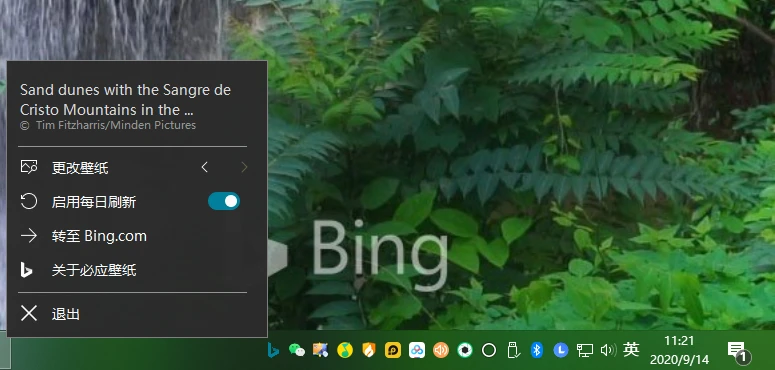
Task: Click the picture icon beside 更改壁纸
Action: (x=29, y=167)
